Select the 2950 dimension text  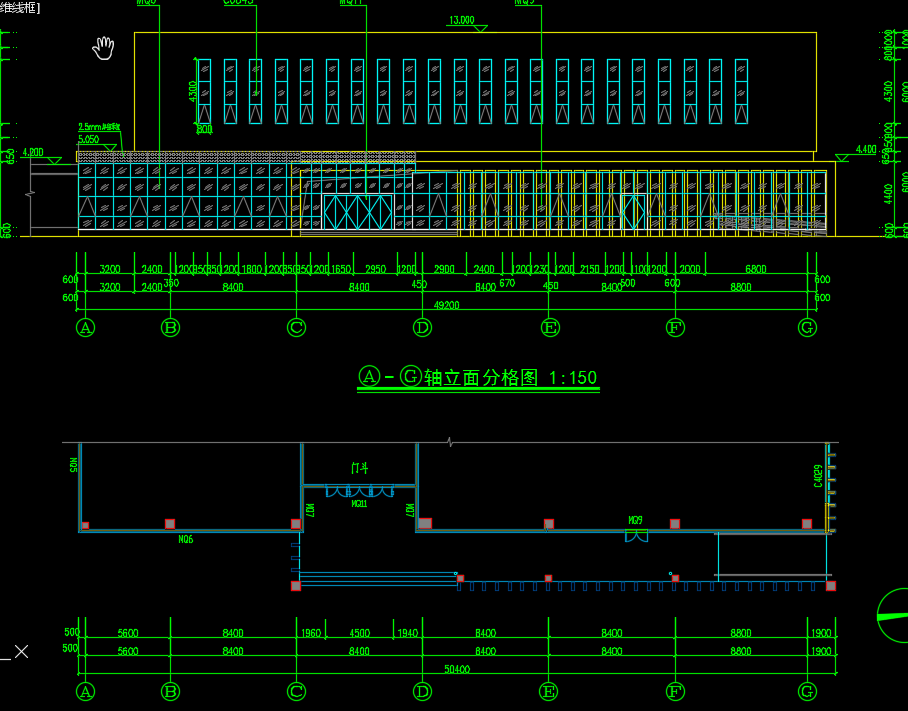coord(375,269)
